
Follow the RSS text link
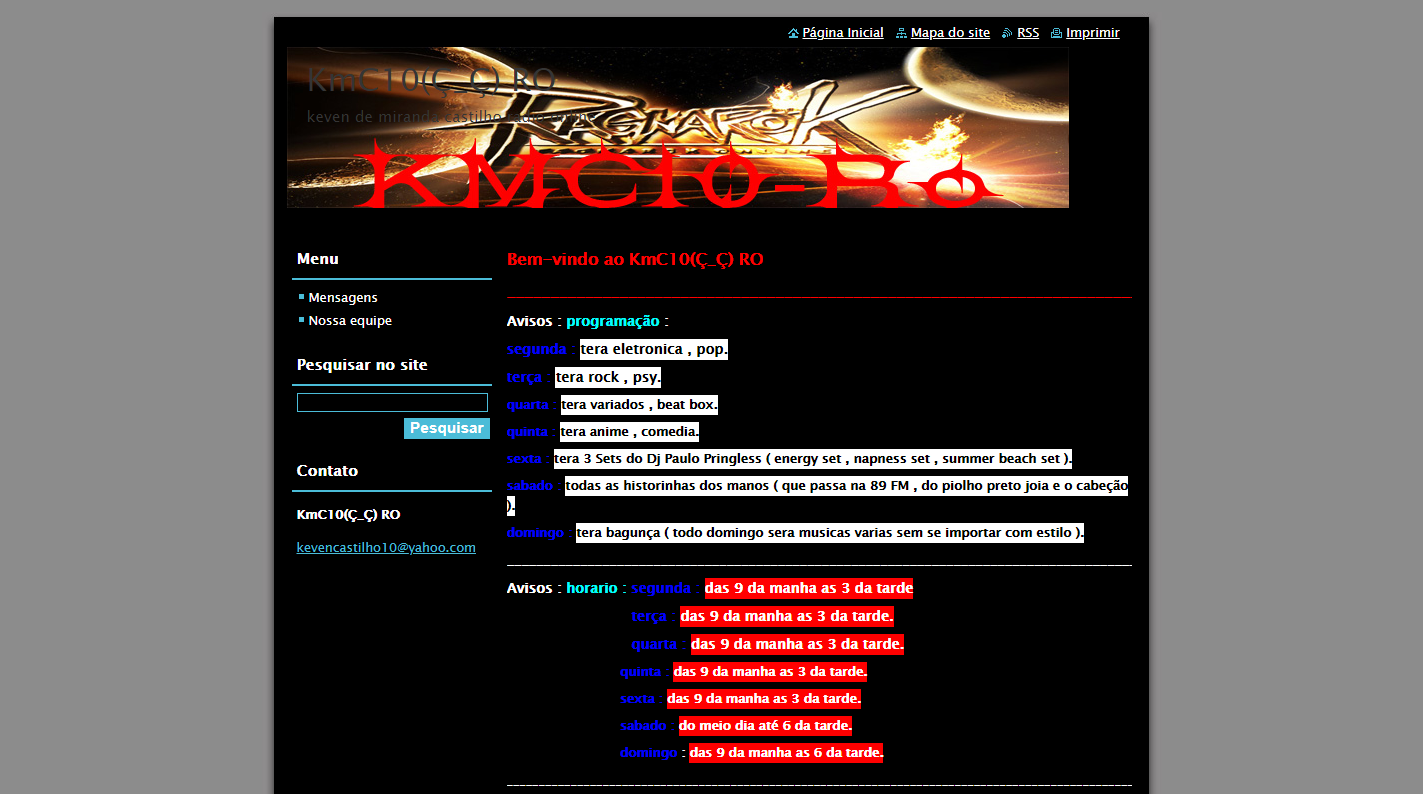(x=1027, y=33)
